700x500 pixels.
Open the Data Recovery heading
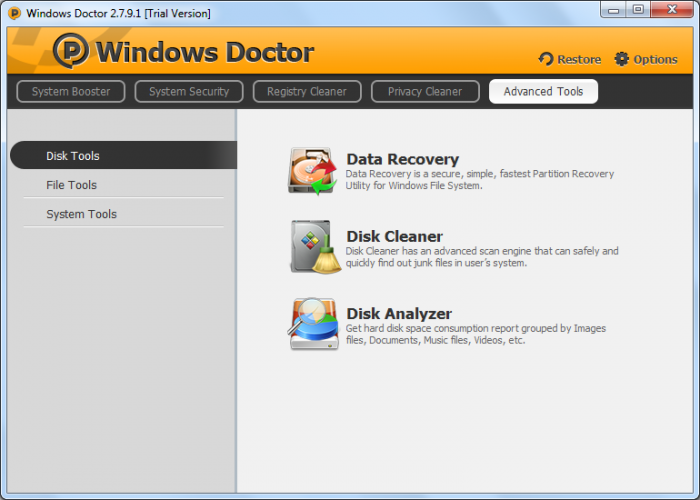point(403,159)
